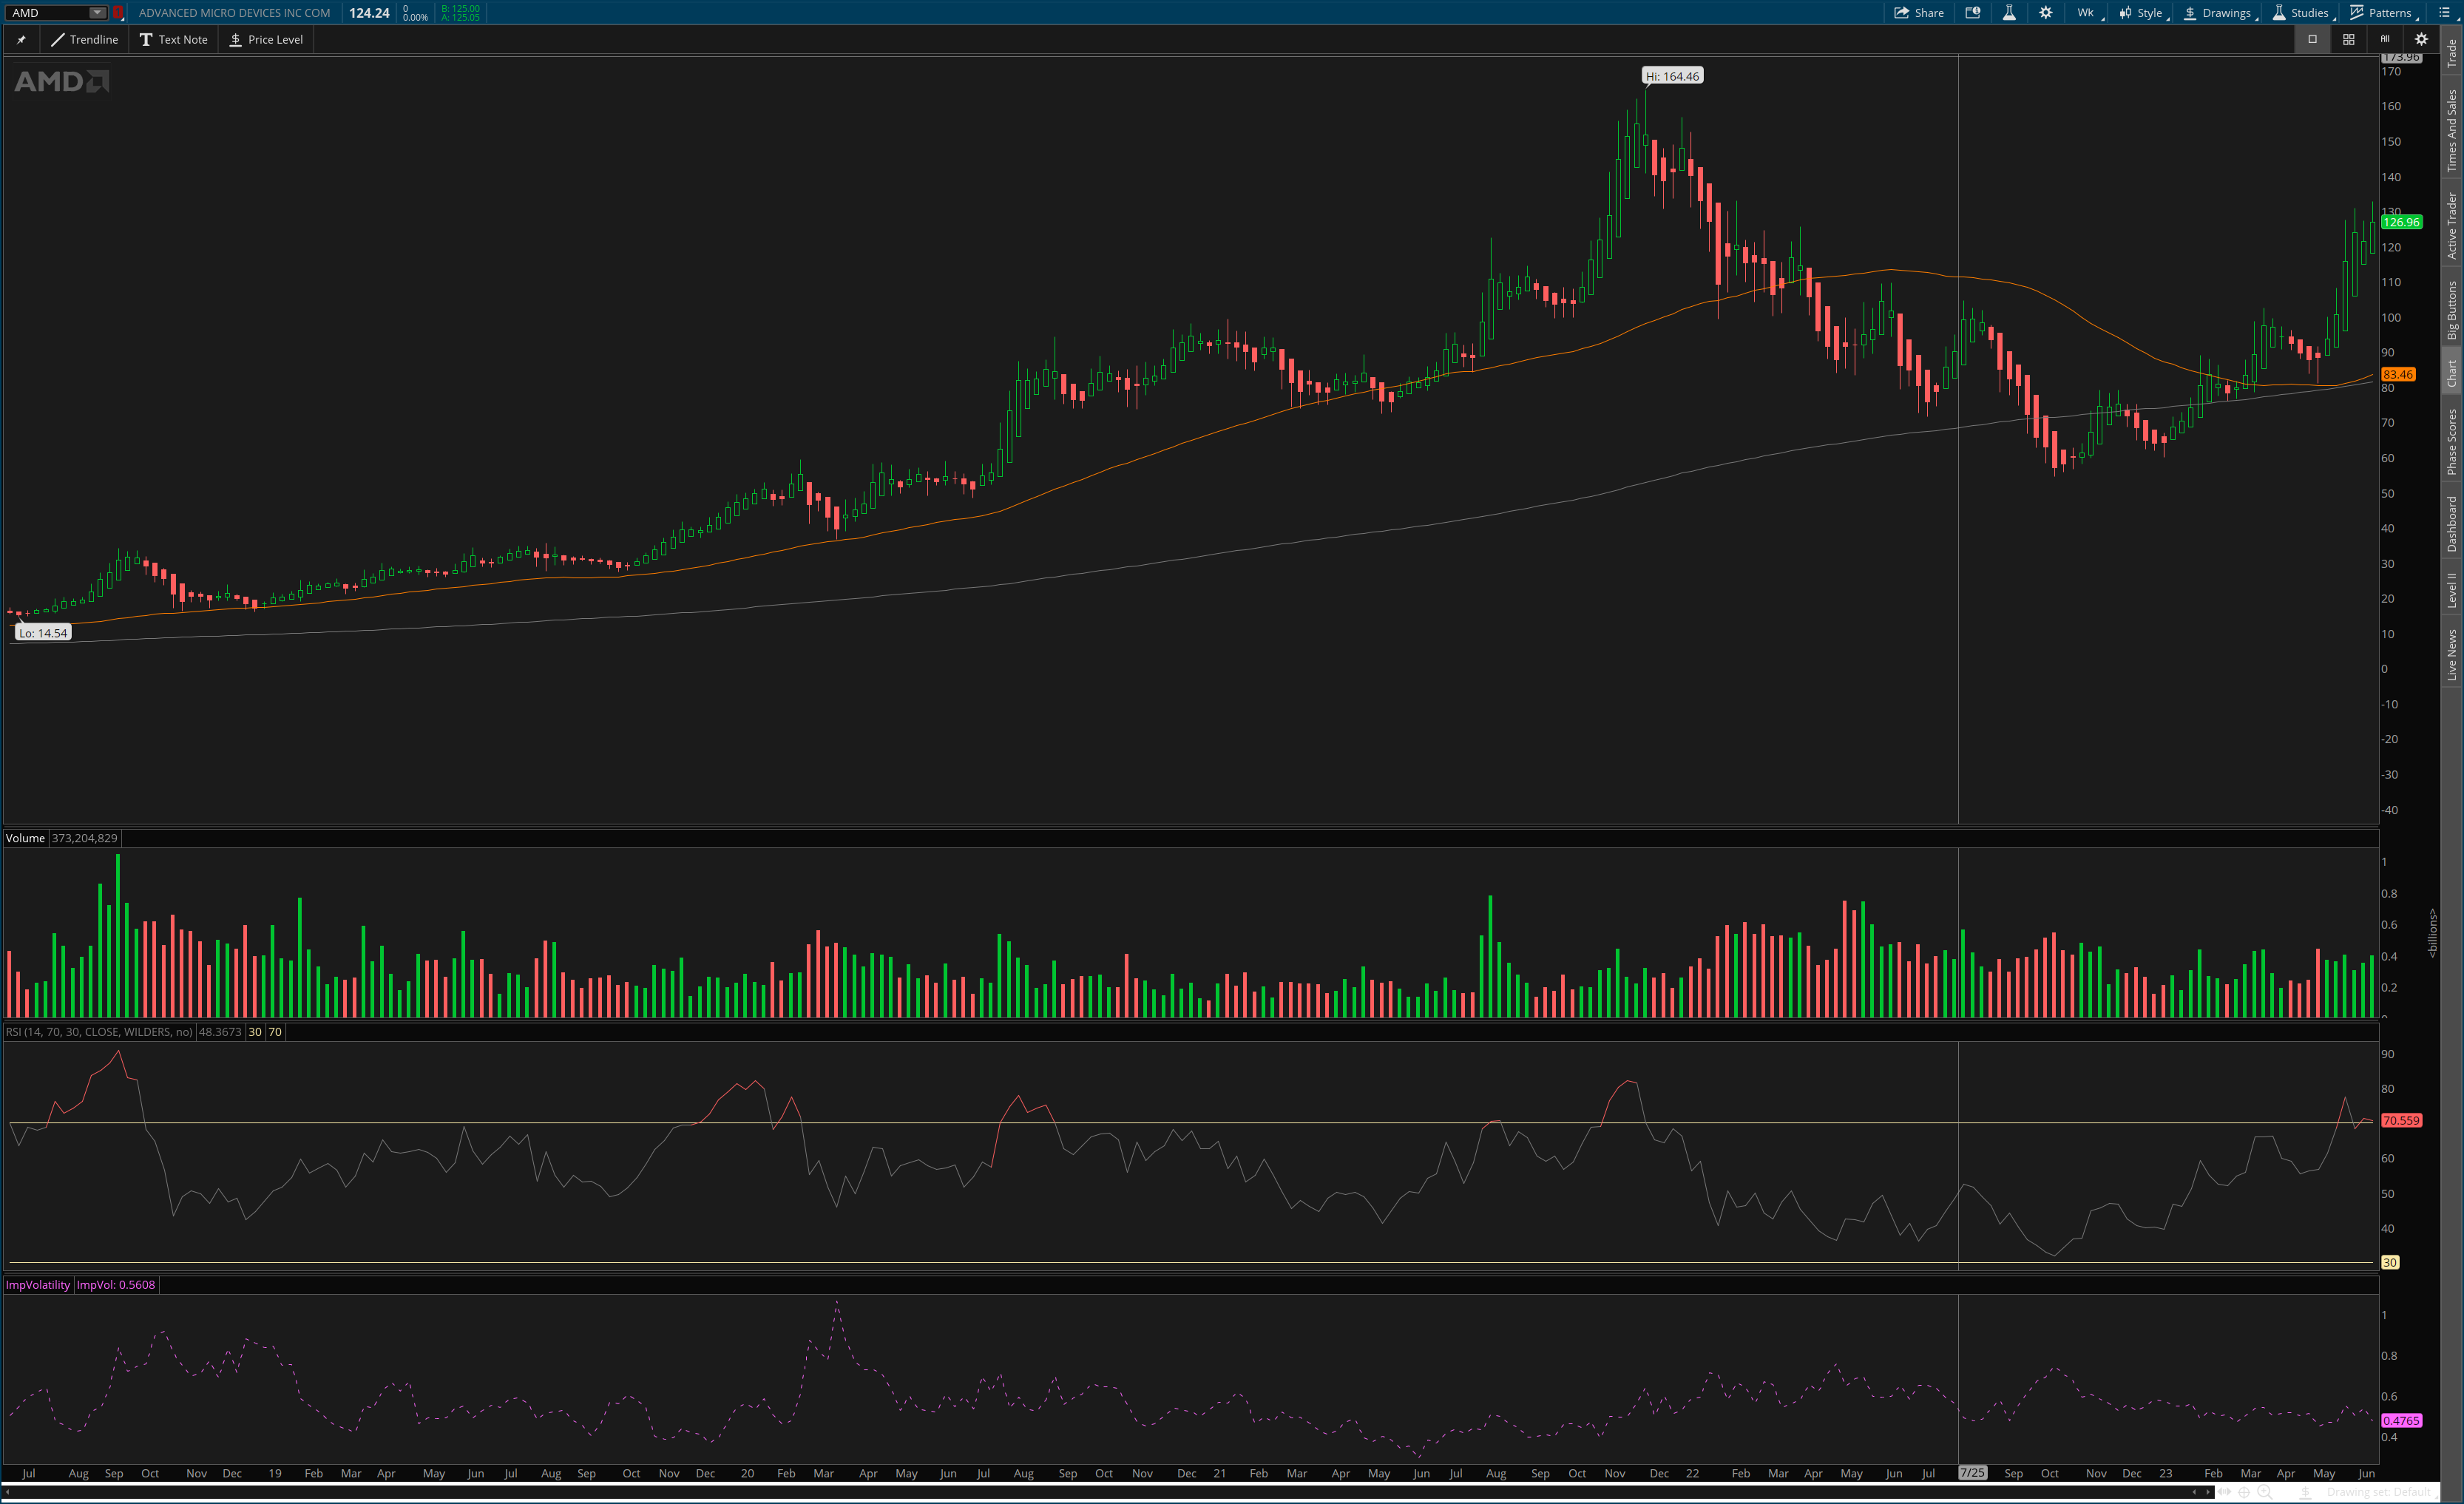Click the Volume study label
Screen dimensions: 2464x1504
pyautogui.click(x=25, y=838)
